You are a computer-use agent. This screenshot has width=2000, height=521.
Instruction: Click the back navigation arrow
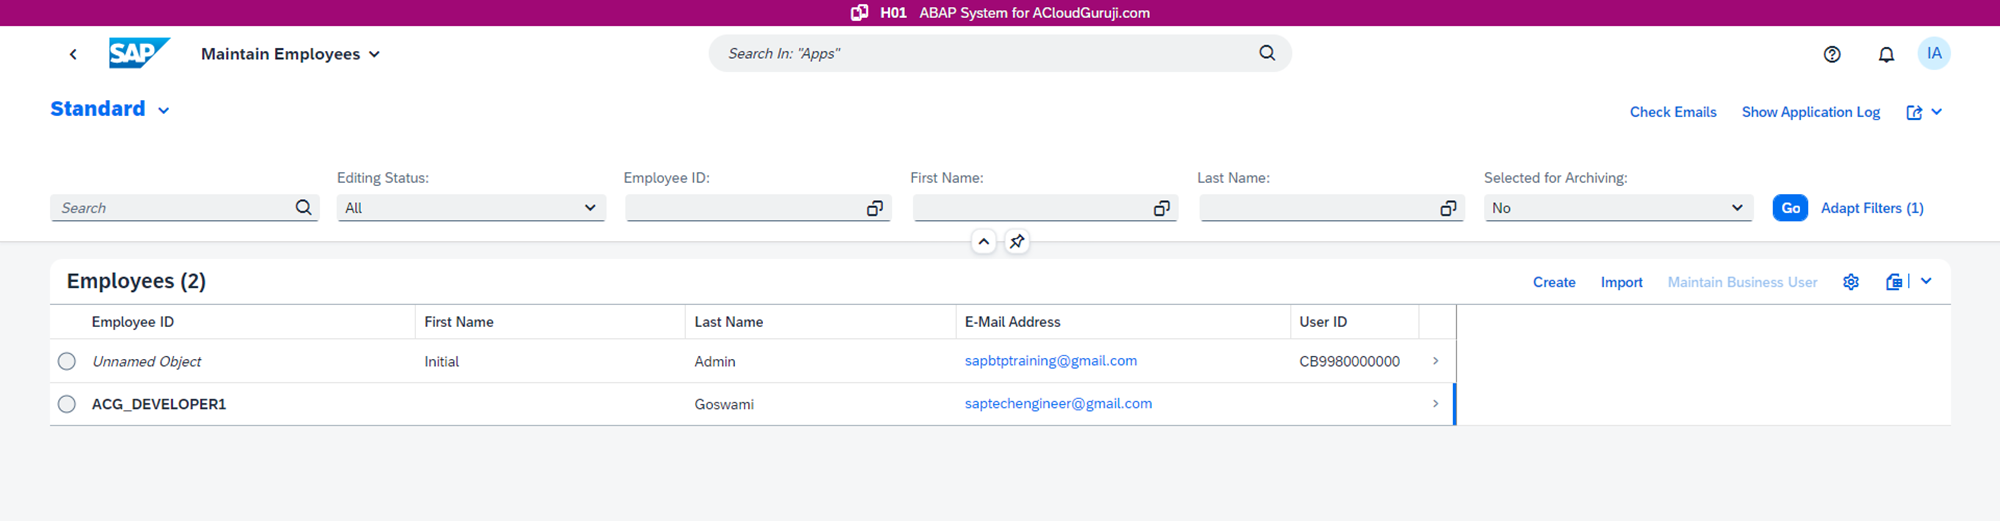(73, 54)
